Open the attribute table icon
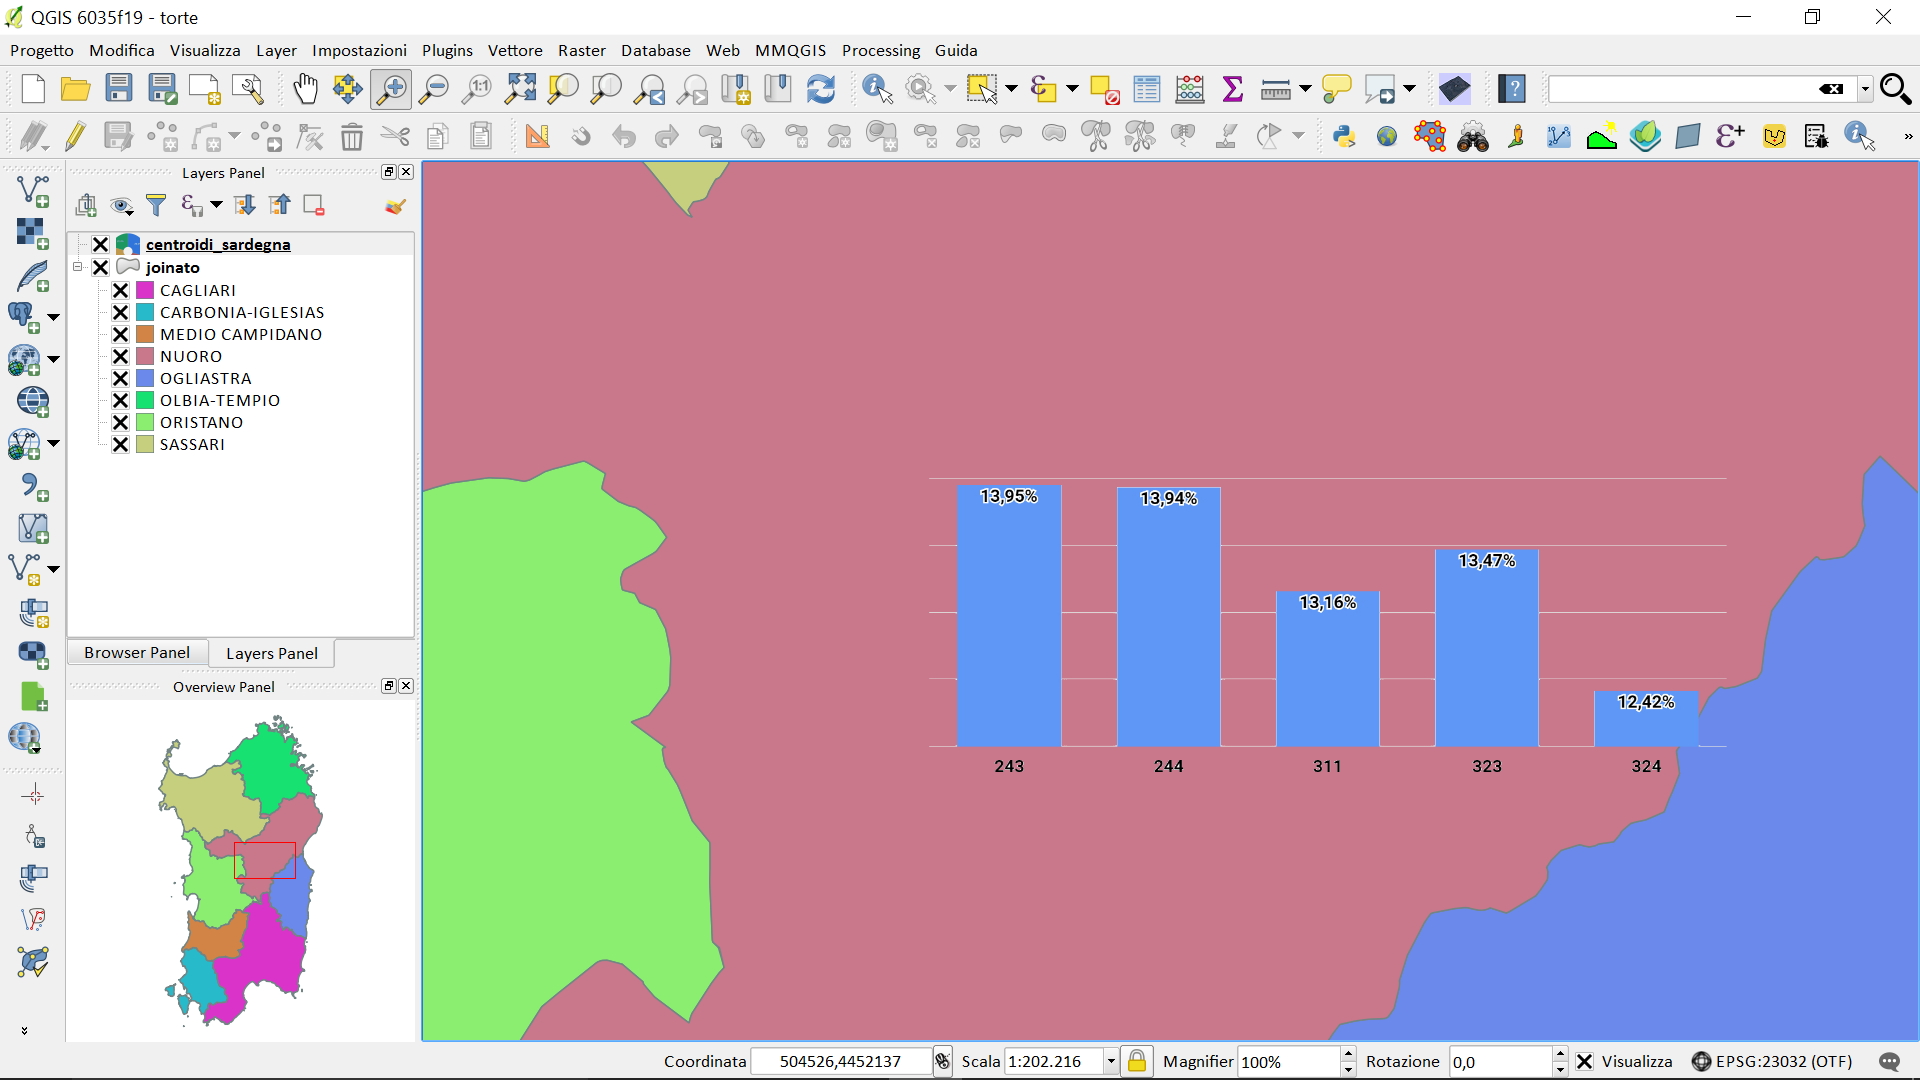Image resolution: width=1920 pixels, height=1080 pixels. click(1146, 89)
